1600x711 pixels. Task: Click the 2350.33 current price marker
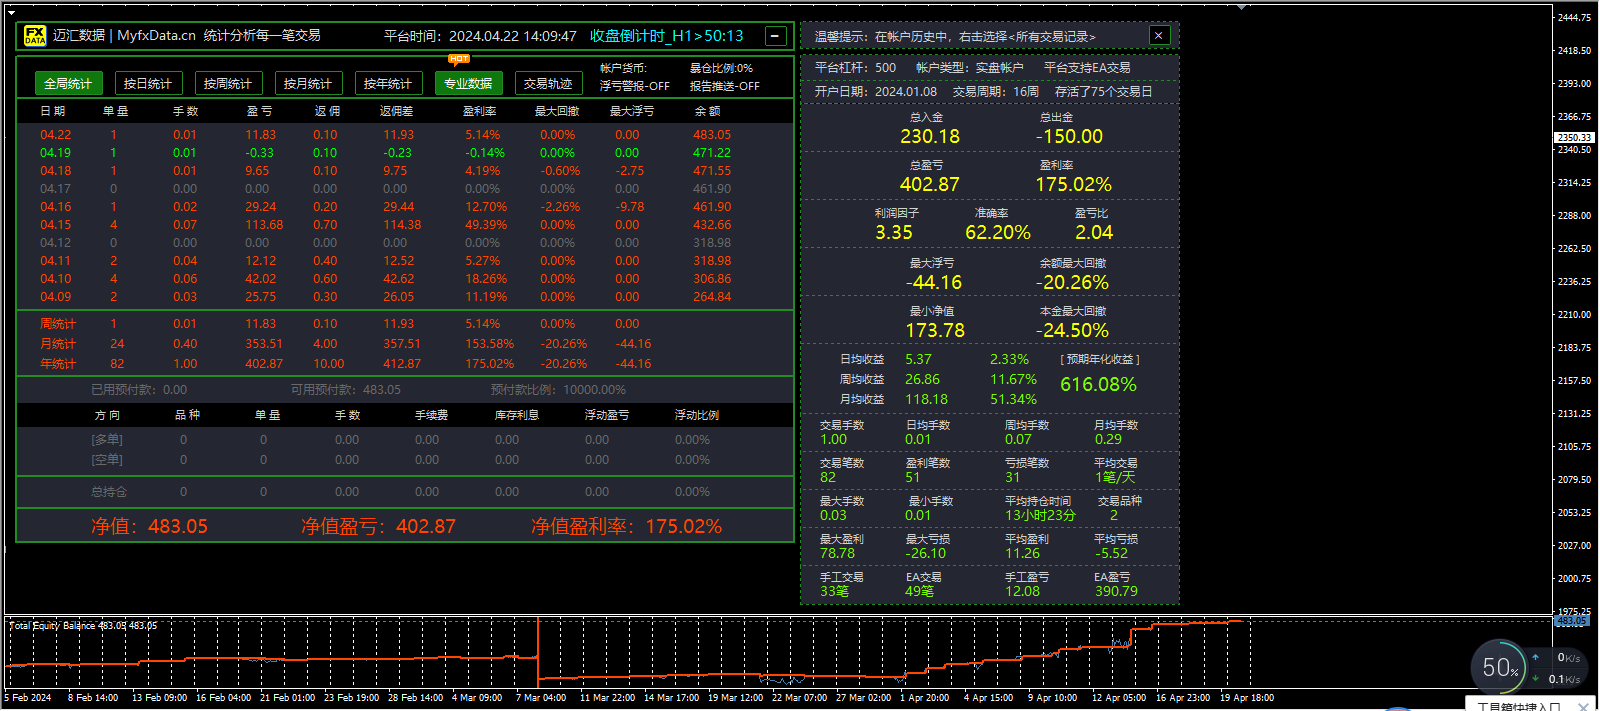1574,138
